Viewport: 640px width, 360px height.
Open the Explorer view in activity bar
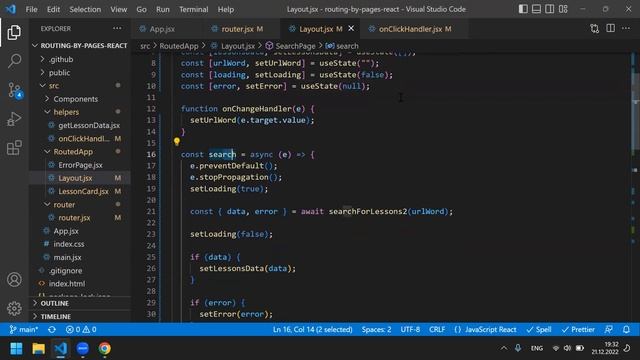(14, 32)
